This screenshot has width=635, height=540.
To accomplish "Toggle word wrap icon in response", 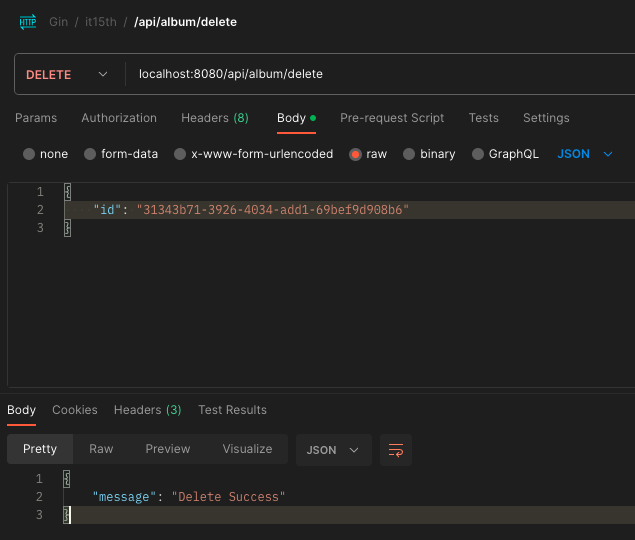I will pyautogui.click(x=396, y=450).
